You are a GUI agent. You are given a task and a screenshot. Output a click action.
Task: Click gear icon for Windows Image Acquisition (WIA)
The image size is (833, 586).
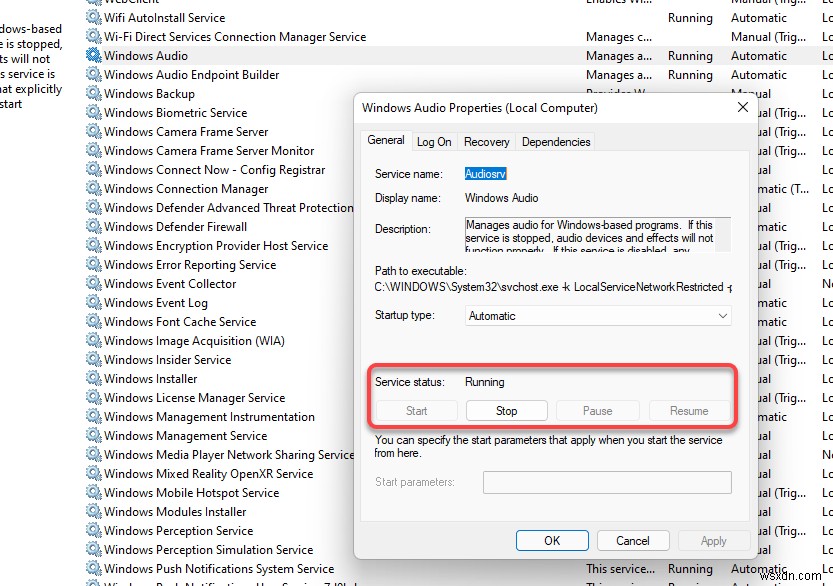(94, 341)
